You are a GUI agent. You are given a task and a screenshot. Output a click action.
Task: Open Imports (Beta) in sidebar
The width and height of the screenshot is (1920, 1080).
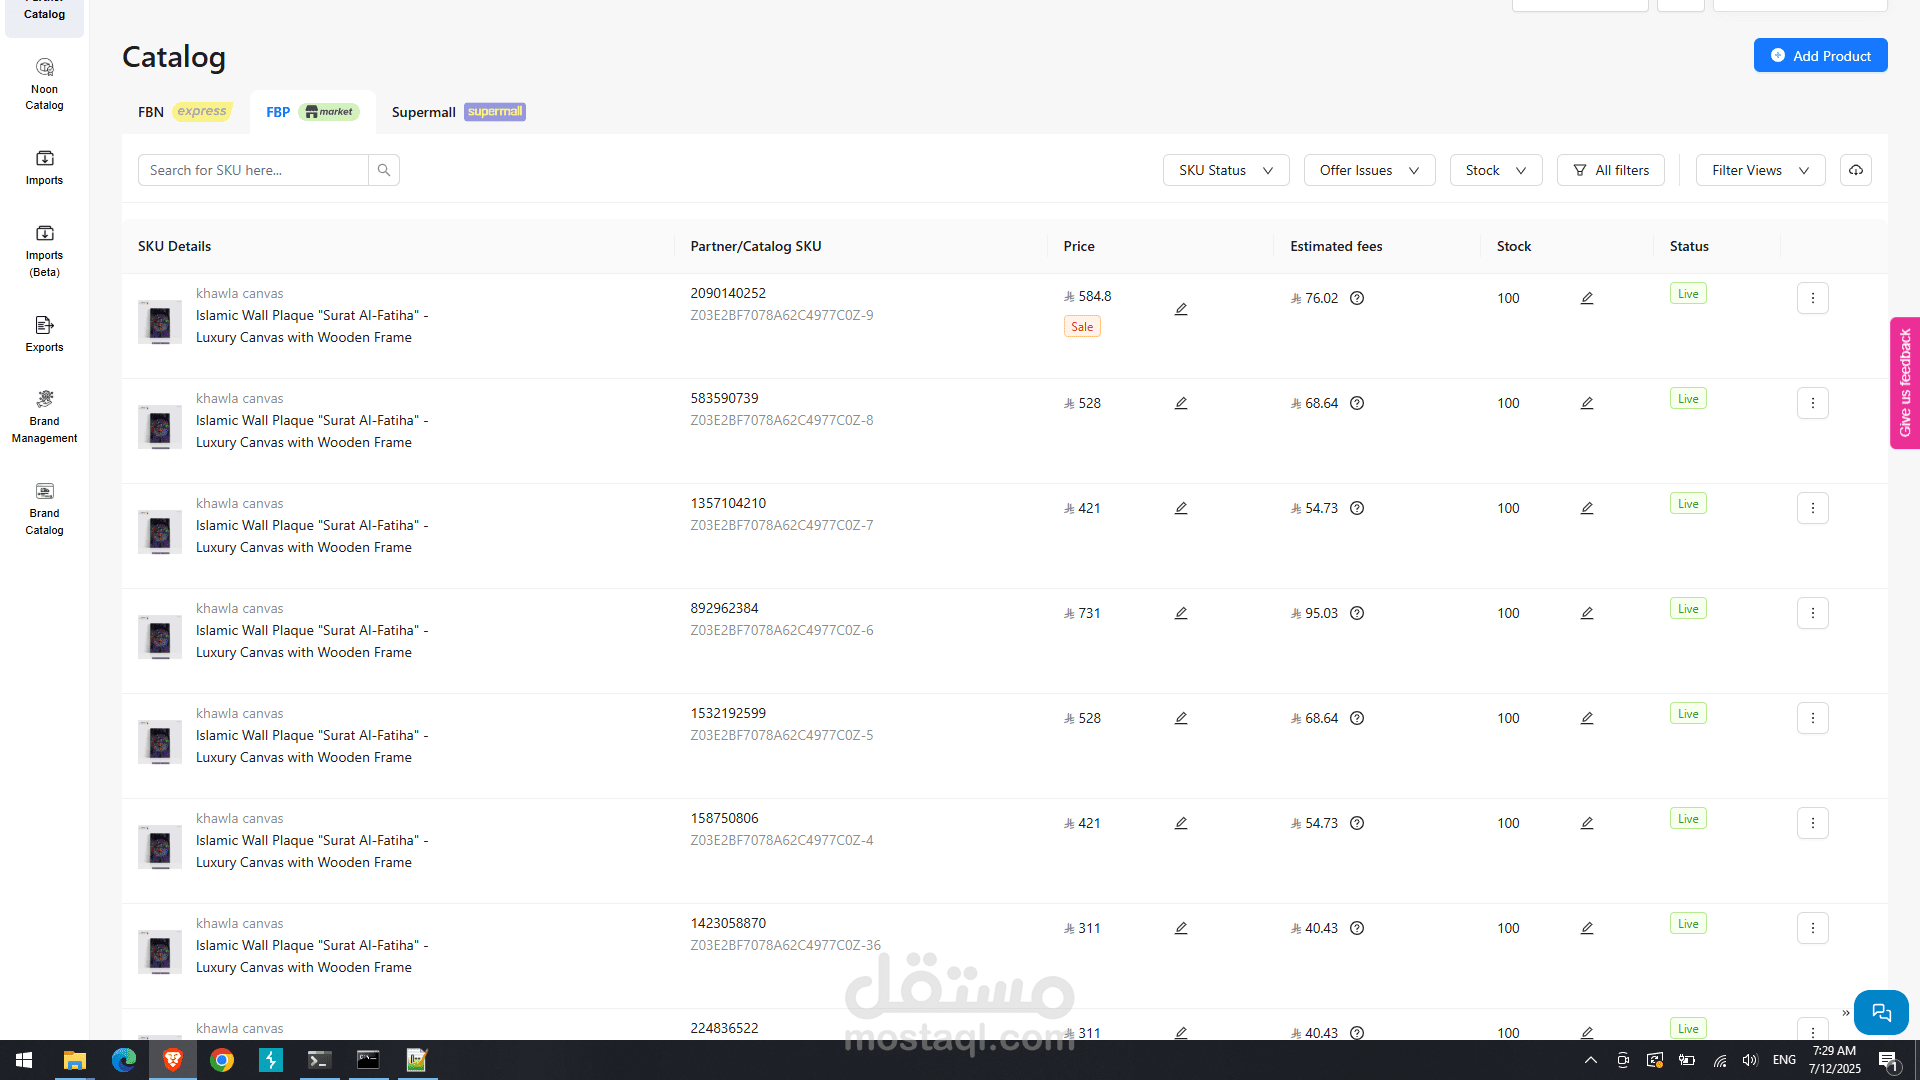coord(44,250)
